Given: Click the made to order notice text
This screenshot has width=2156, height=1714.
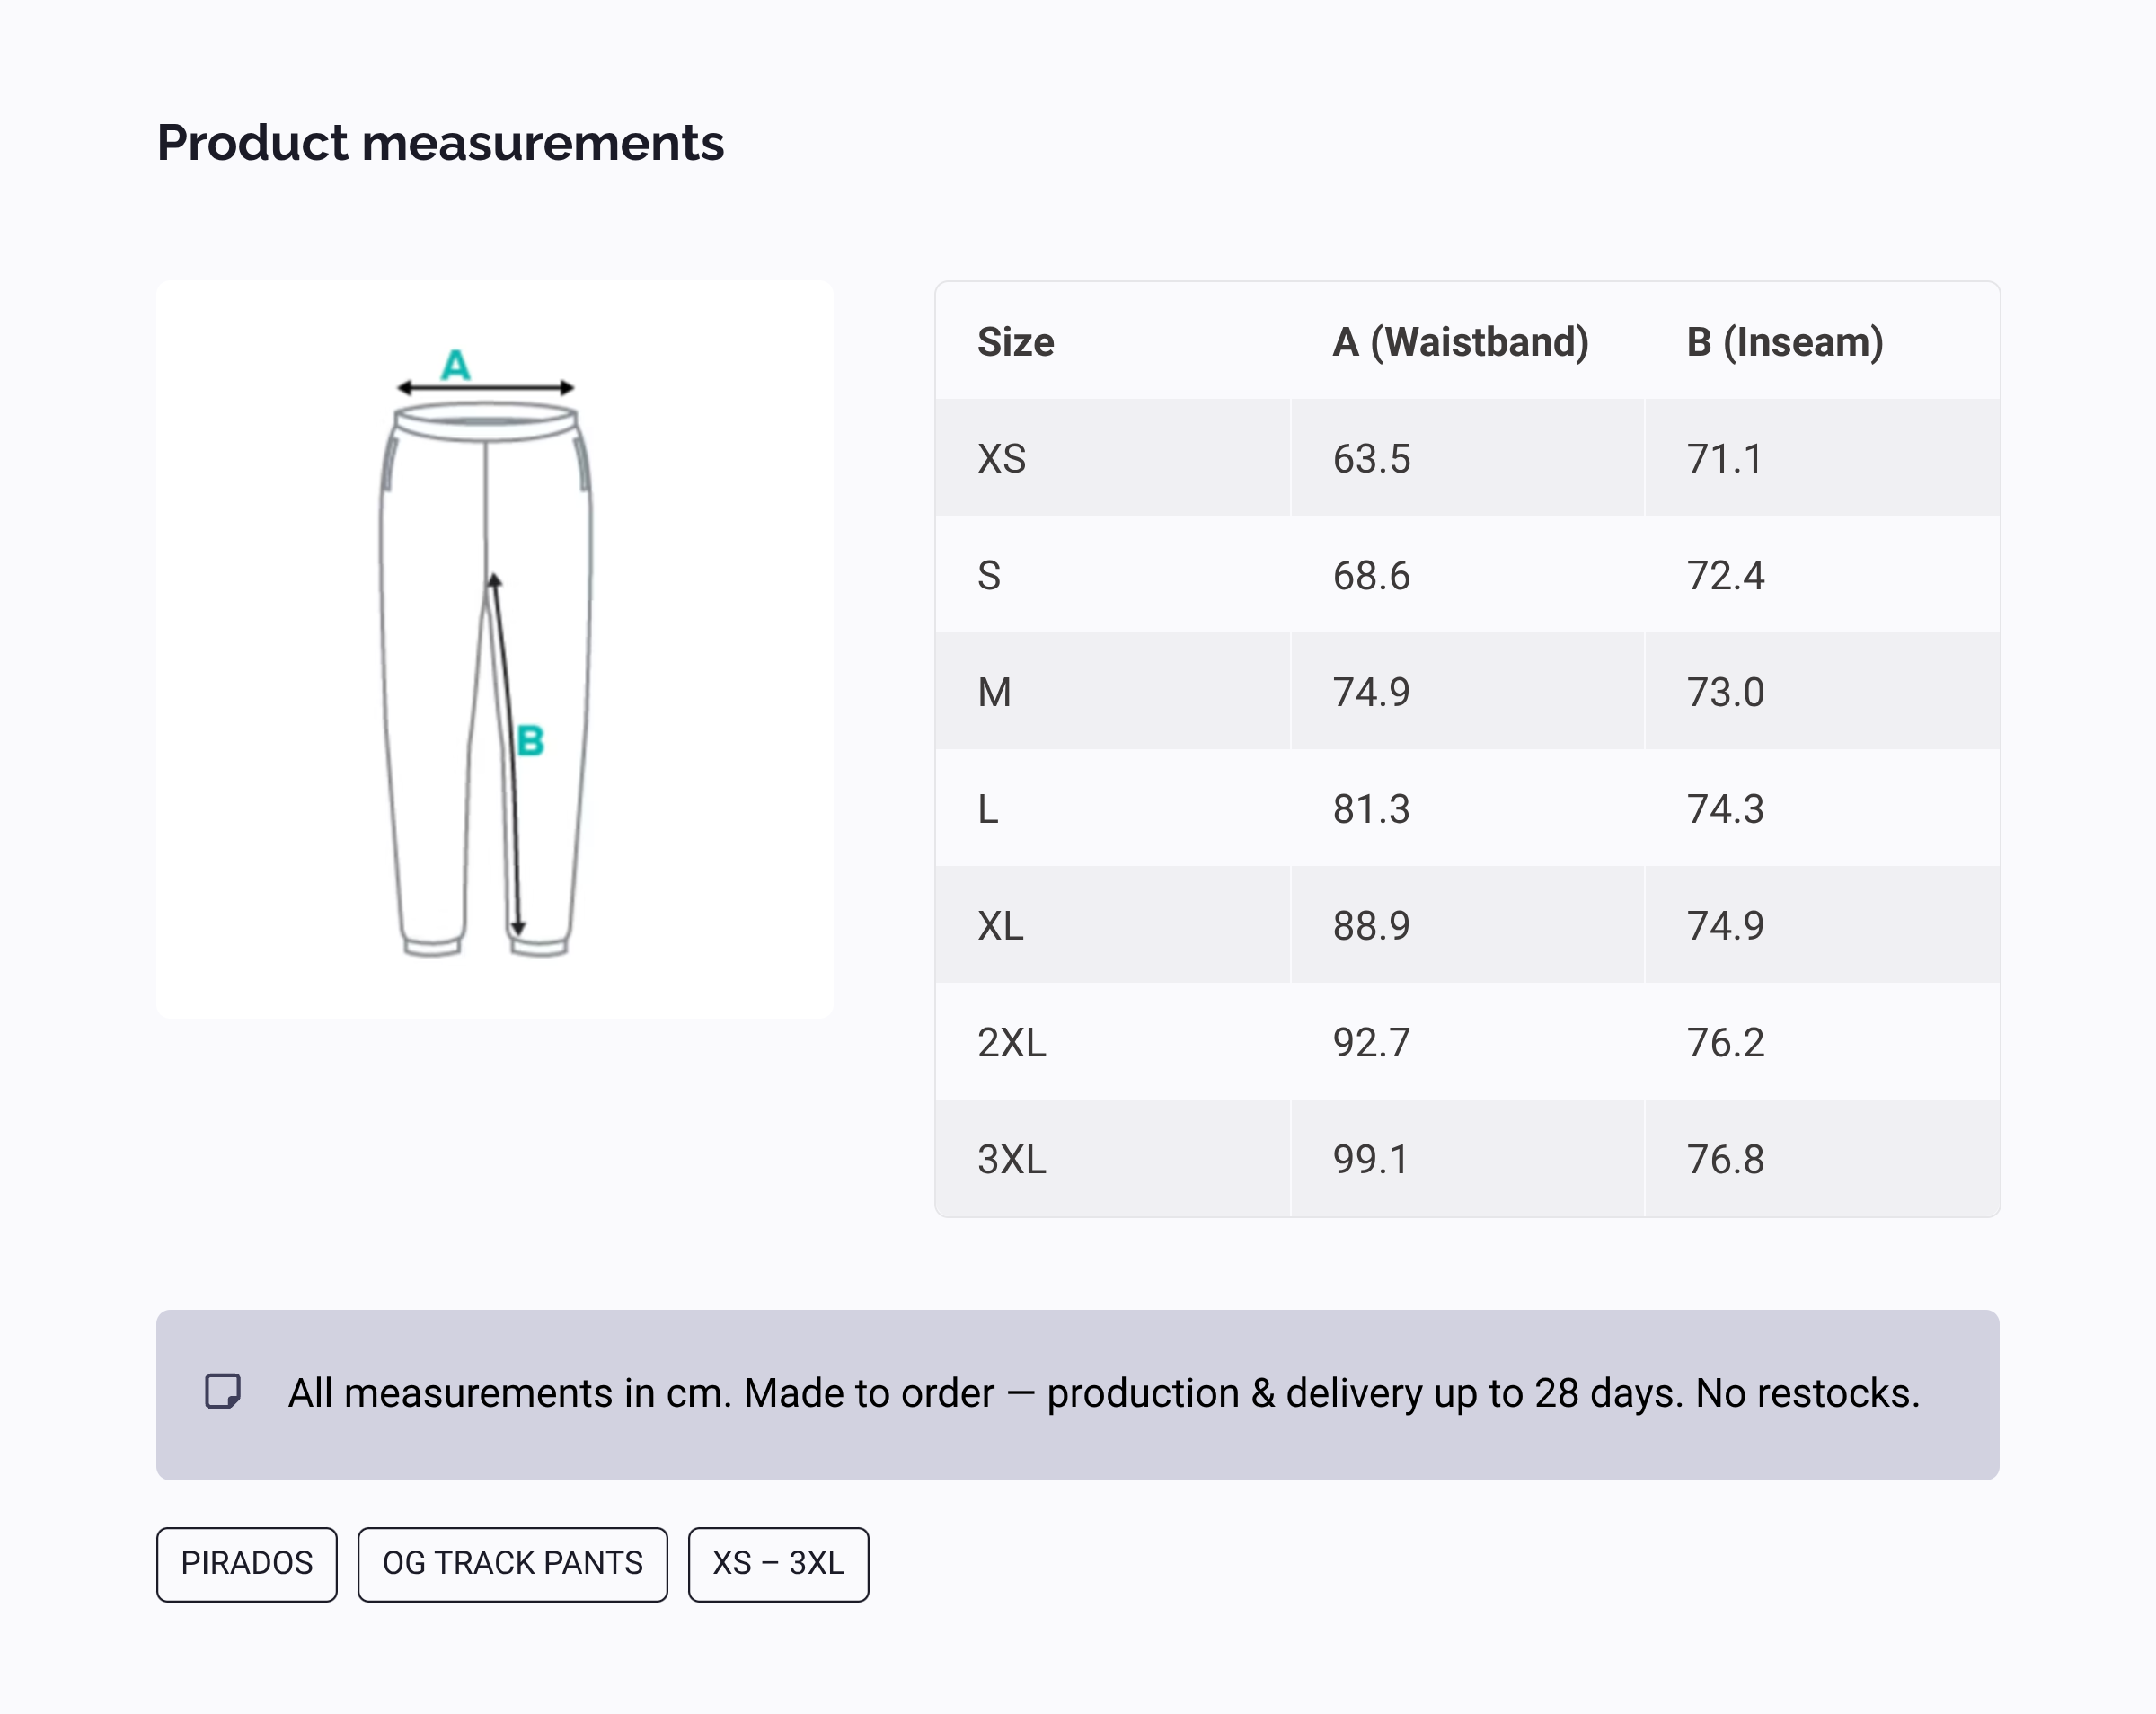Looking at the screenshot, I should 1104,1393.
